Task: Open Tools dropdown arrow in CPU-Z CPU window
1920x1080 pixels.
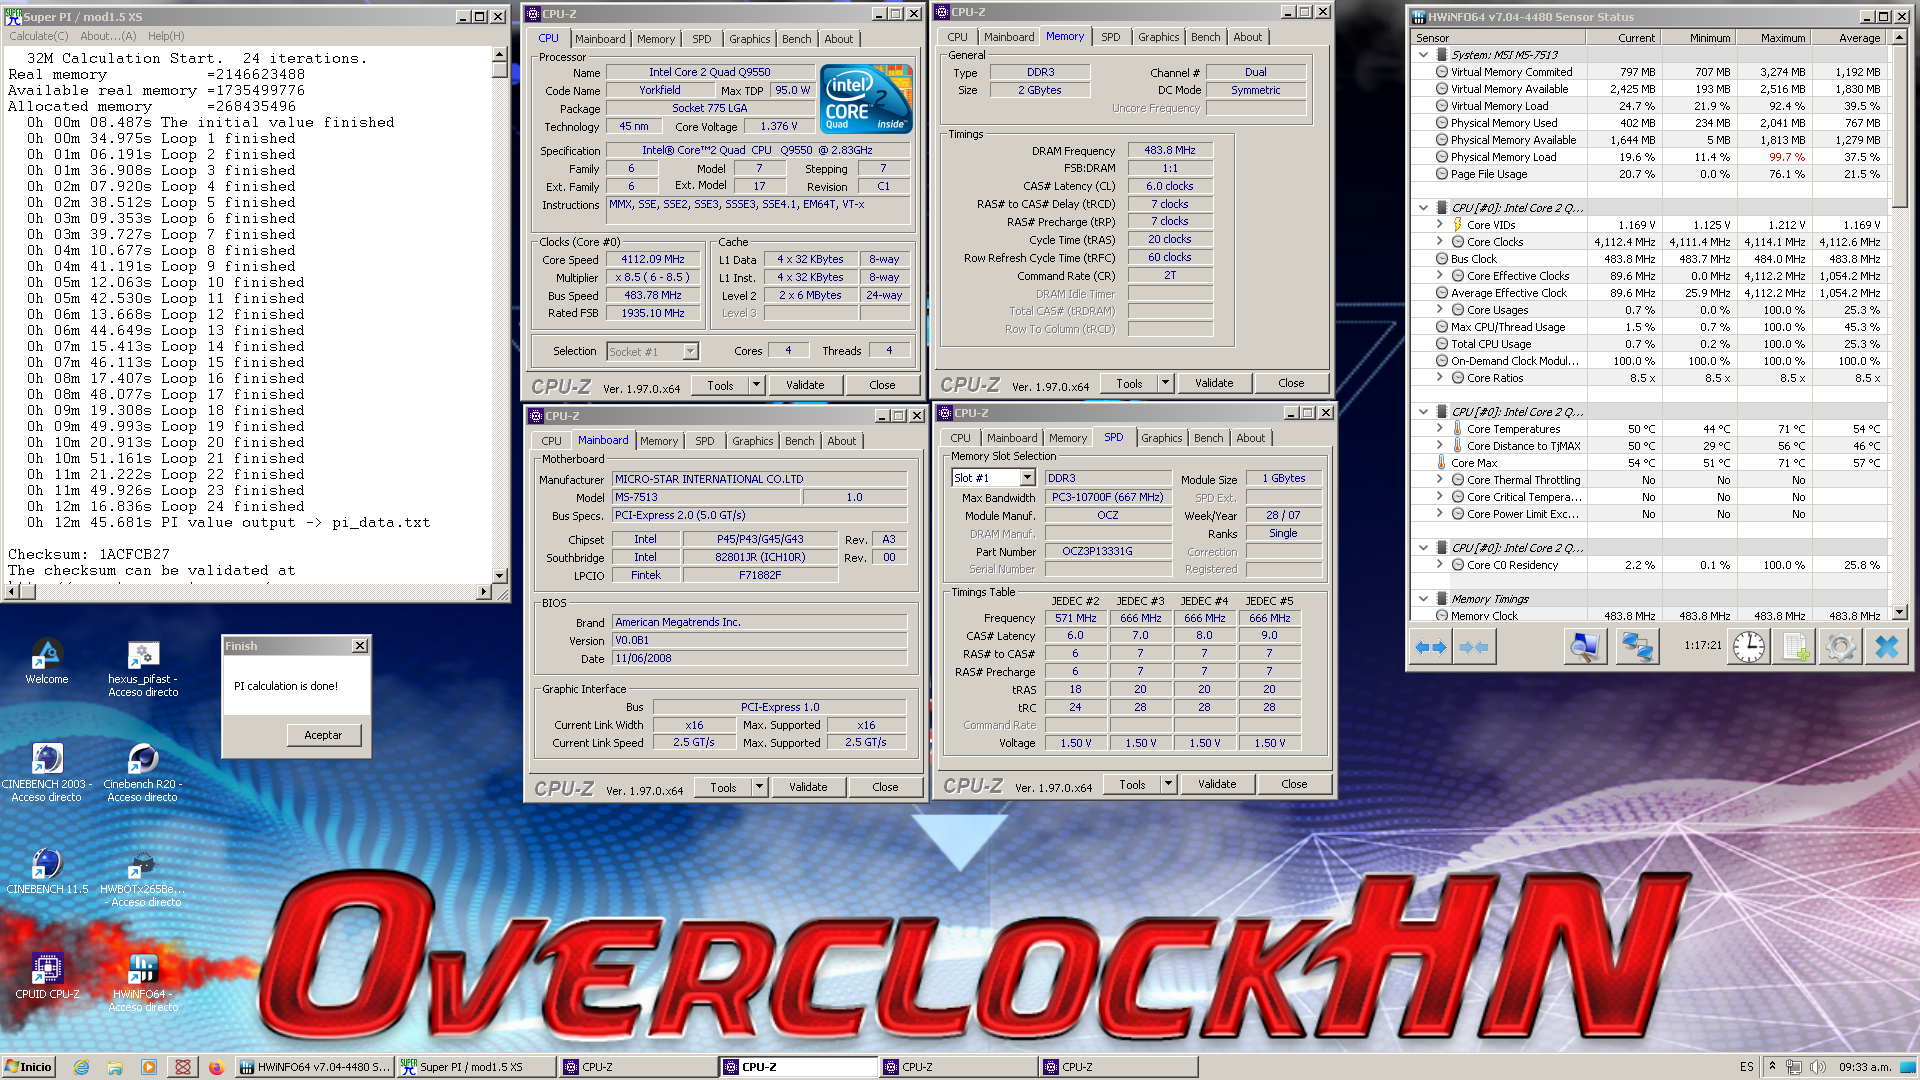Action: (756, 385)
